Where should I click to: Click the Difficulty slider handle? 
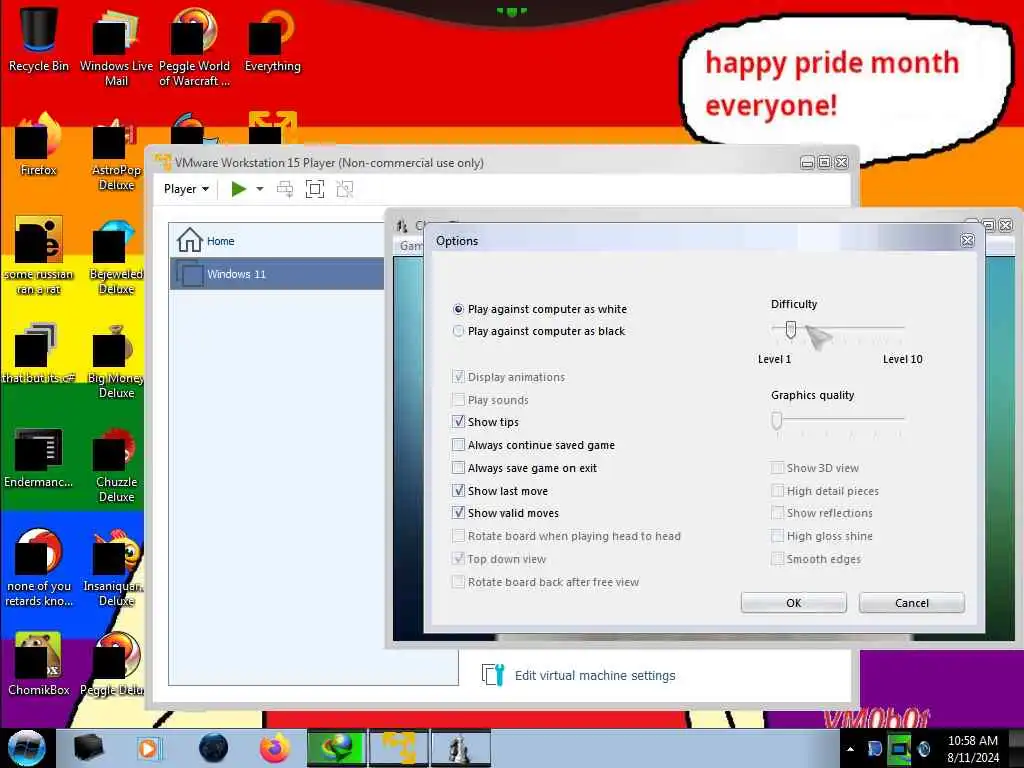pyautogui.click(x=790, y=330)
